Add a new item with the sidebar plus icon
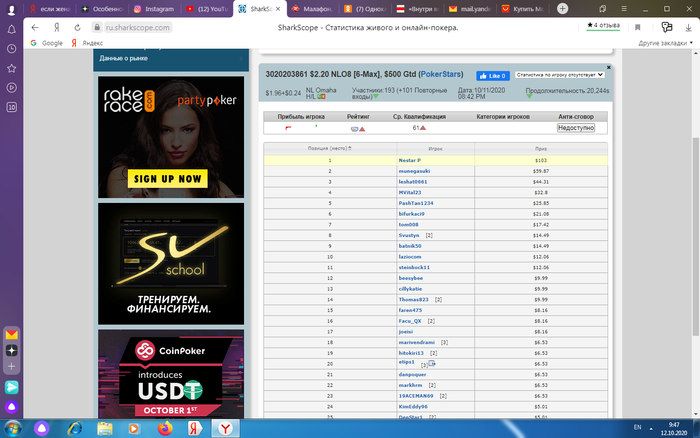This screenshot has width=700, height=438. click(x=12, y=367)
